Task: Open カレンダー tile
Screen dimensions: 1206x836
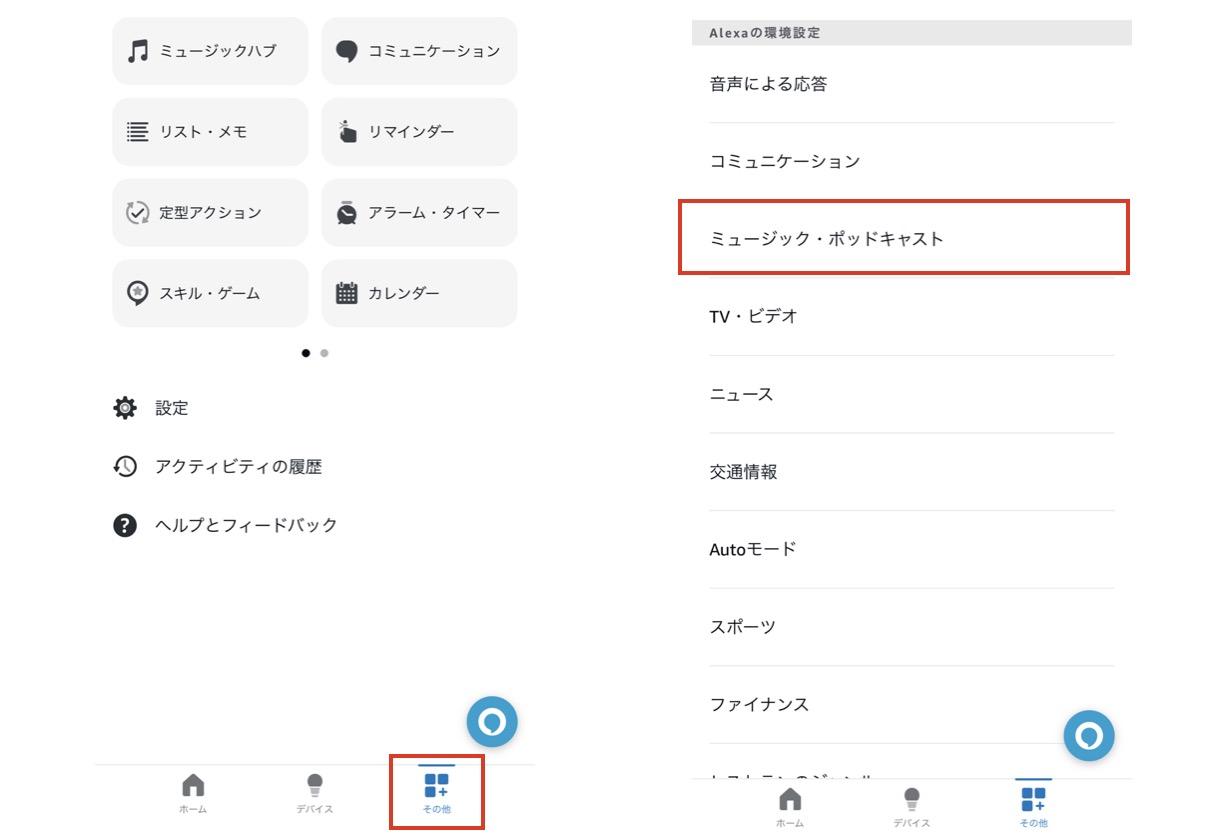Action: click(x=419, y=294)
